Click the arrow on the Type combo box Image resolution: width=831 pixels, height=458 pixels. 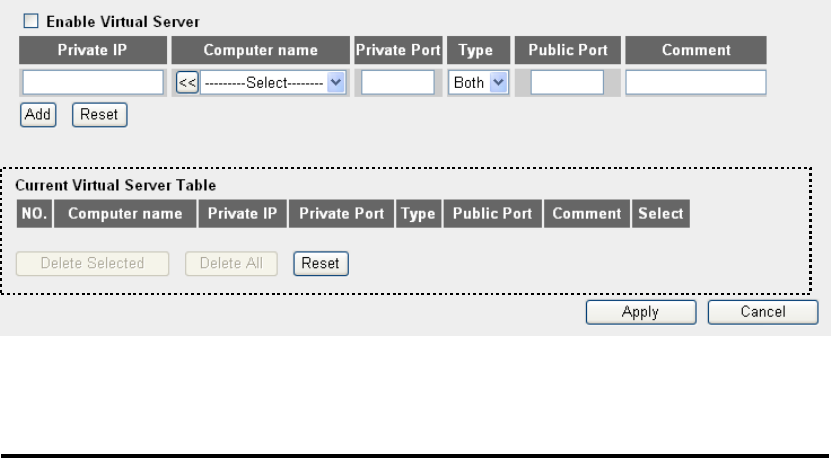498,83
